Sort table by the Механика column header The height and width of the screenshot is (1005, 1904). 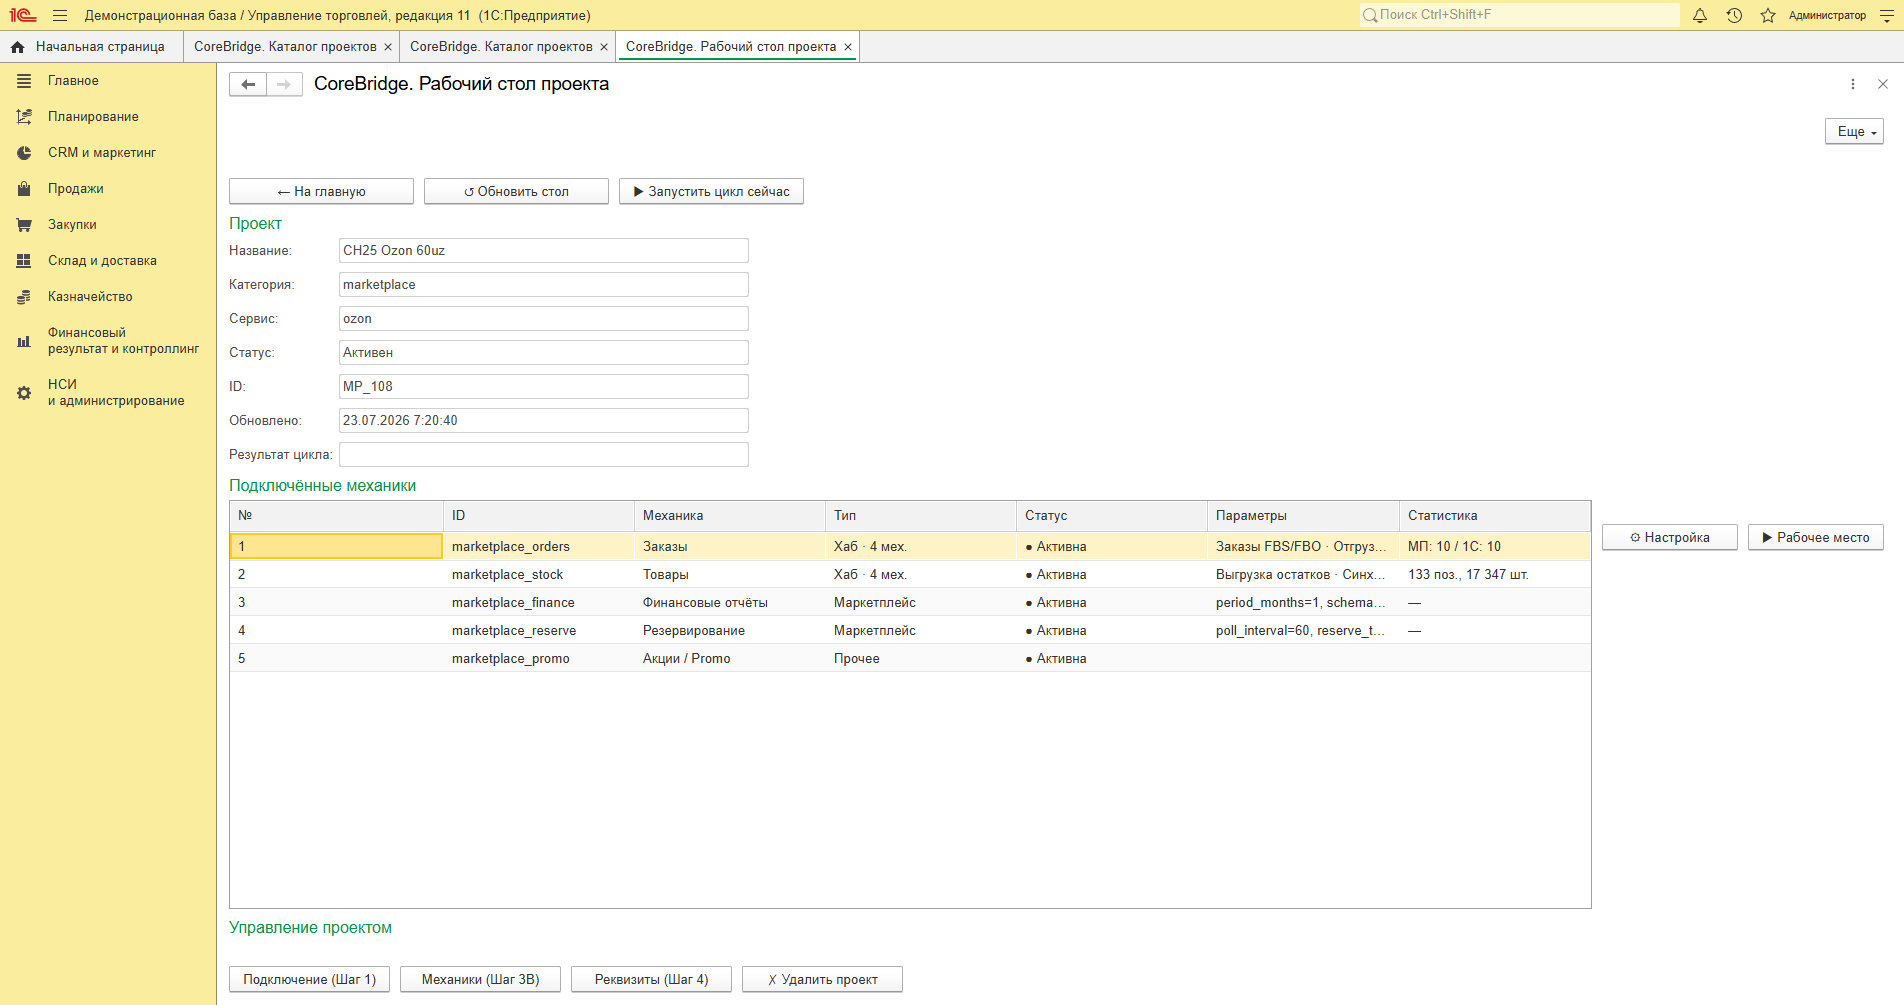729,516
